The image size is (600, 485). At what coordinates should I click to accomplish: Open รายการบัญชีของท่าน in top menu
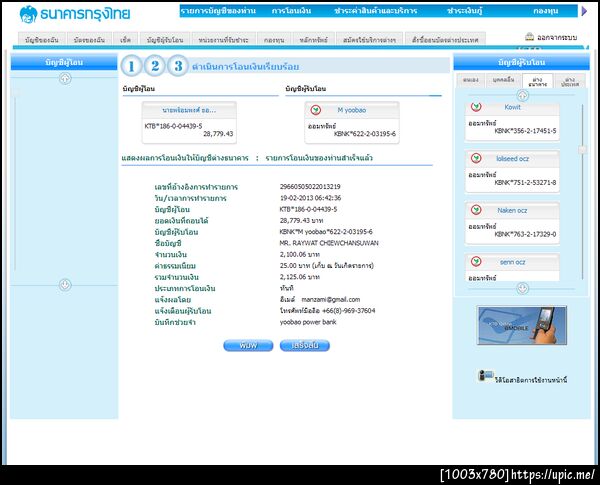[218, 11]
